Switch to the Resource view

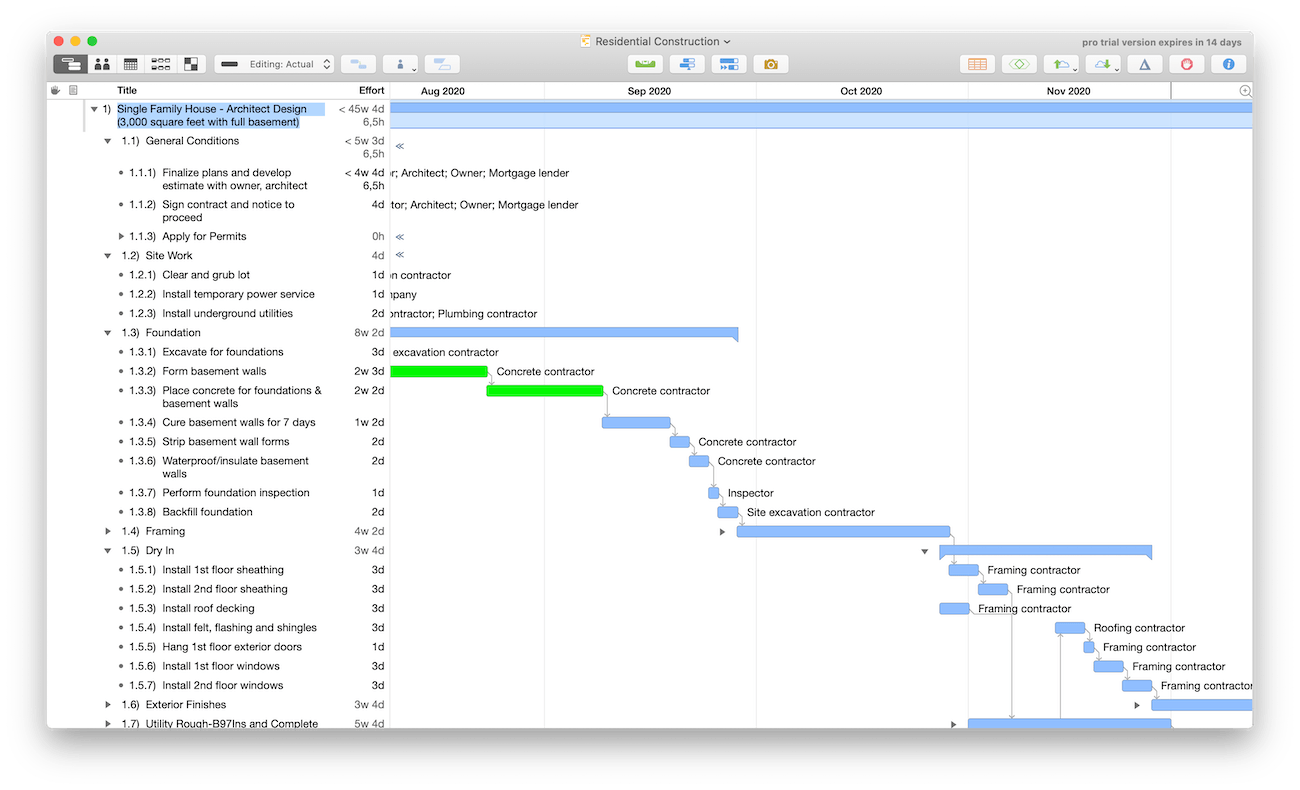point(101,64)
